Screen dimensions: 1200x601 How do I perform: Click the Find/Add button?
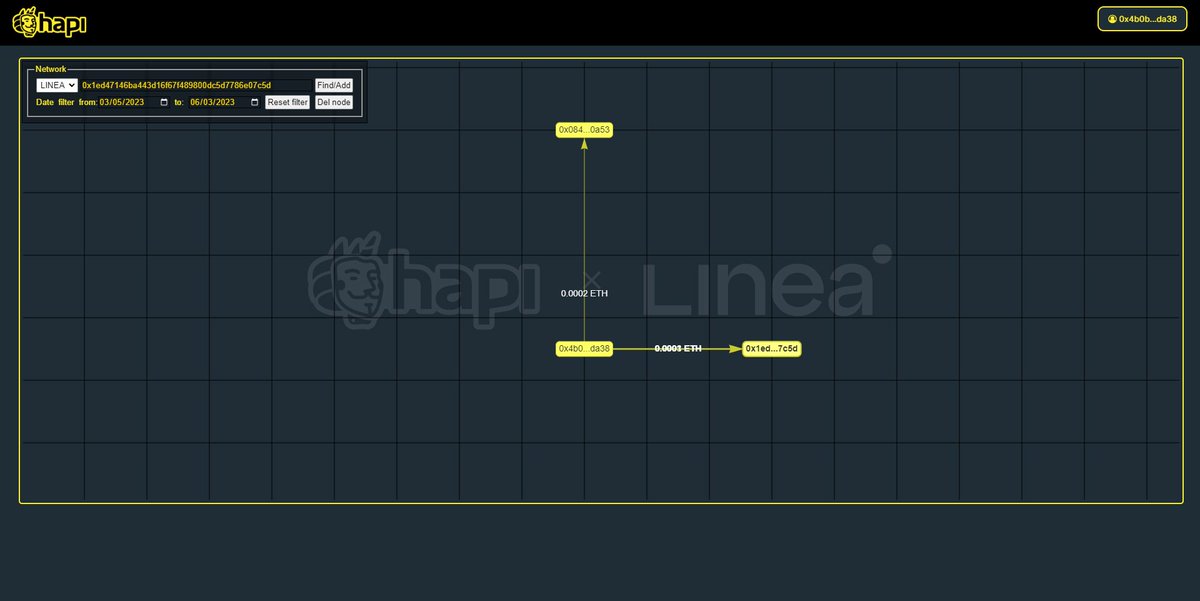334,86
